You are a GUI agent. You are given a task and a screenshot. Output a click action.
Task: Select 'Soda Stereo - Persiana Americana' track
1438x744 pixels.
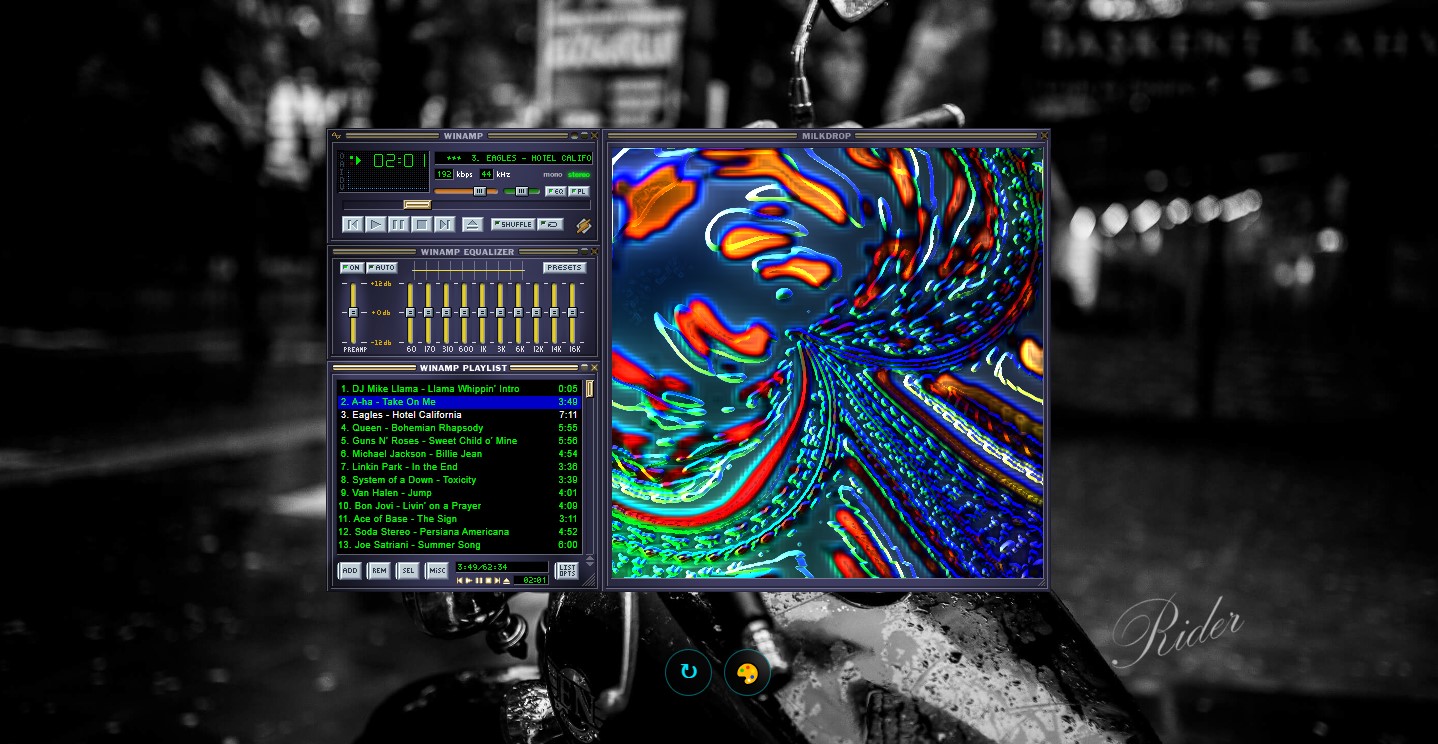(459, 532)
